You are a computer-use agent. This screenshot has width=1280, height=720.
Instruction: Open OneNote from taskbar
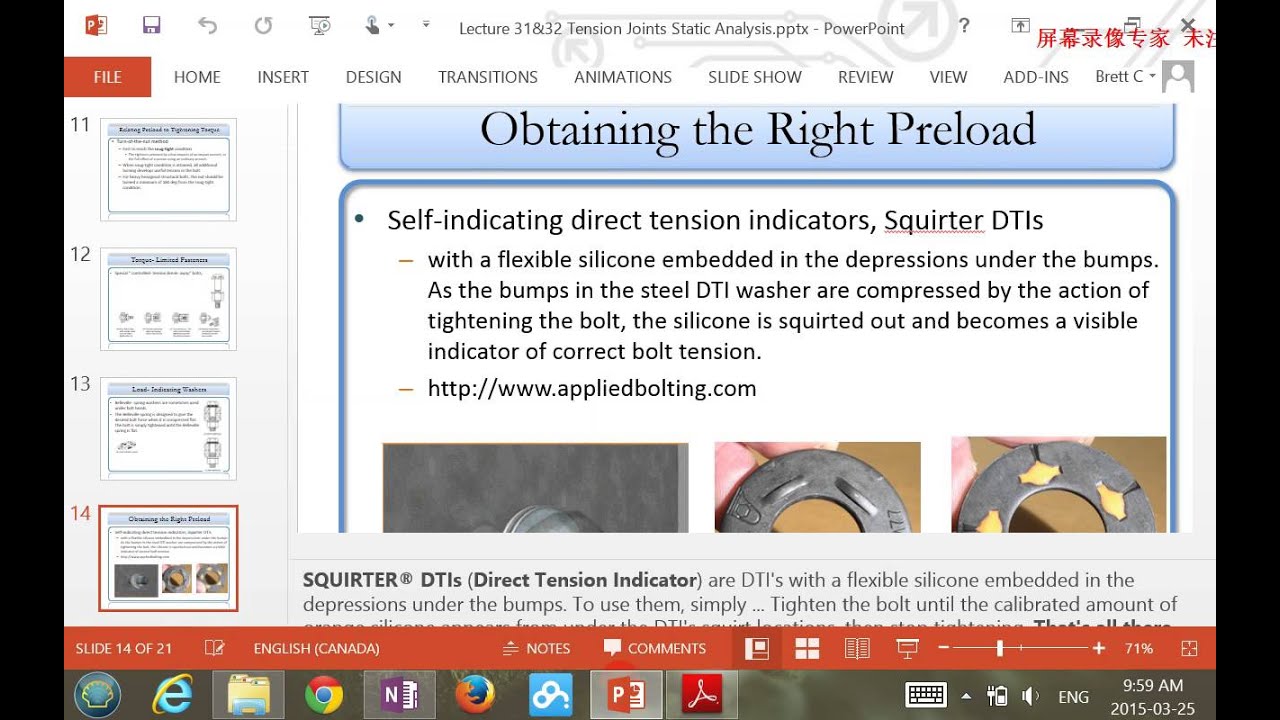coord(399,695)
